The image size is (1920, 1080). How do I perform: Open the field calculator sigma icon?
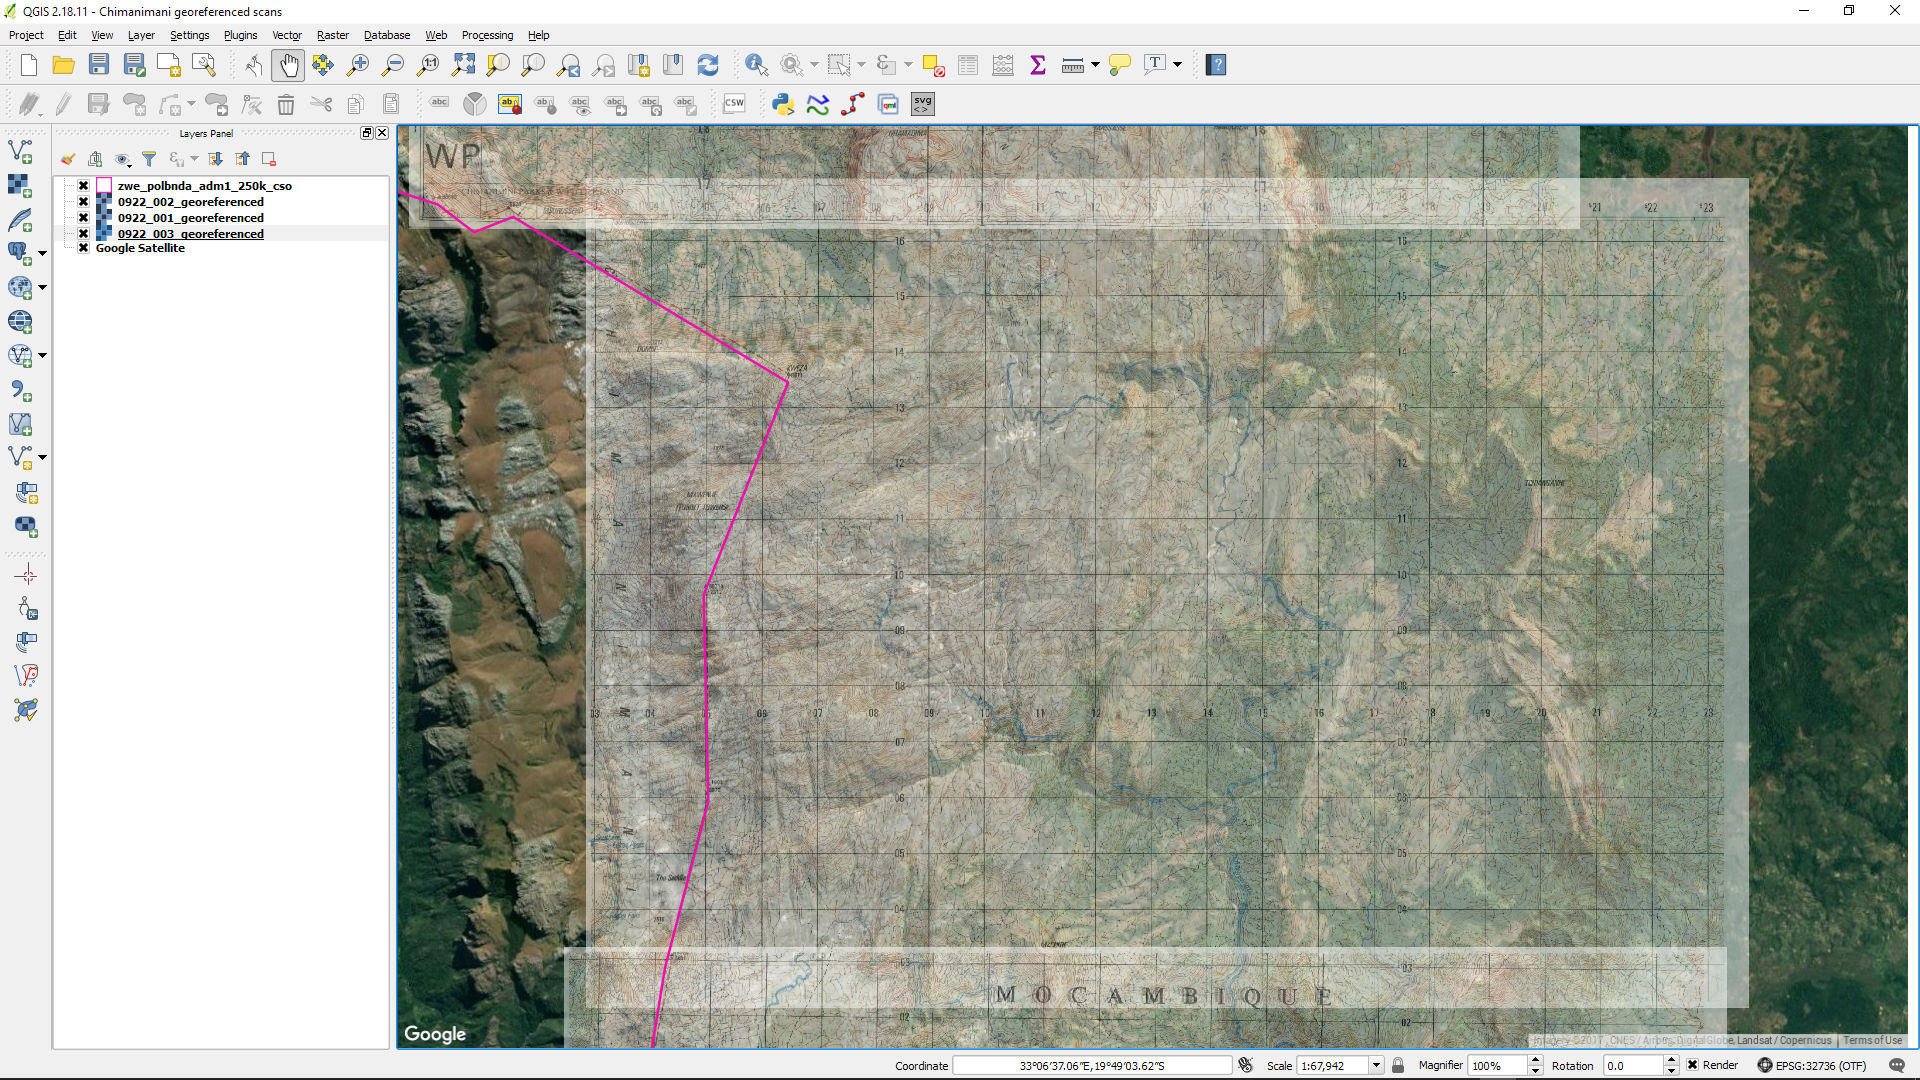pos(1037,65)
